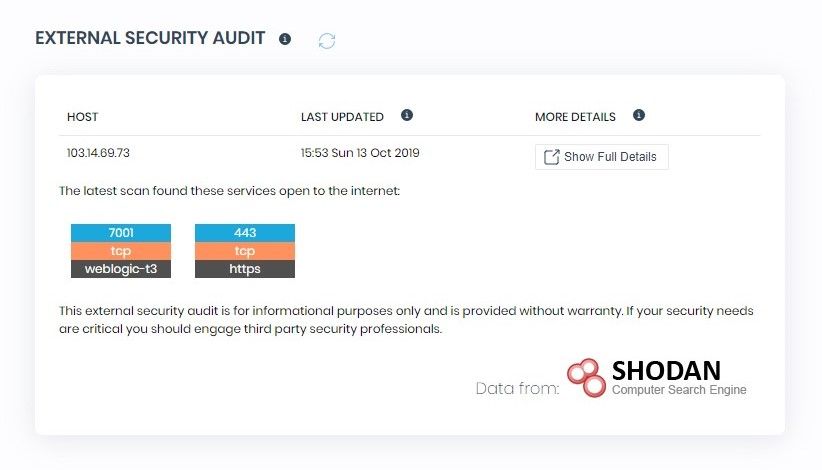Viewport: 822px width, 470px height.
Task: Click Show Full Details button
Action: pyautogui.click(x=601, y=157)
